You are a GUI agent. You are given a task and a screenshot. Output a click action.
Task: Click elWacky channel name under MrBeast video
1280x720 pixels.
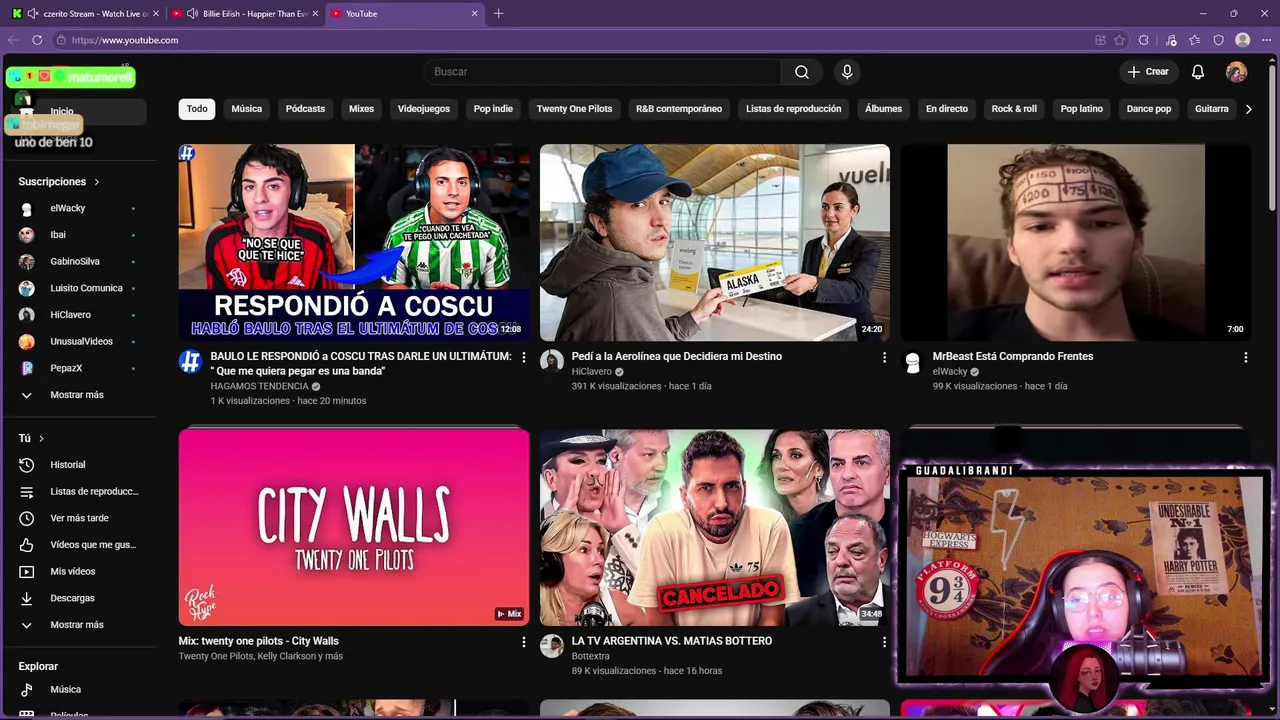click(950, 372)
